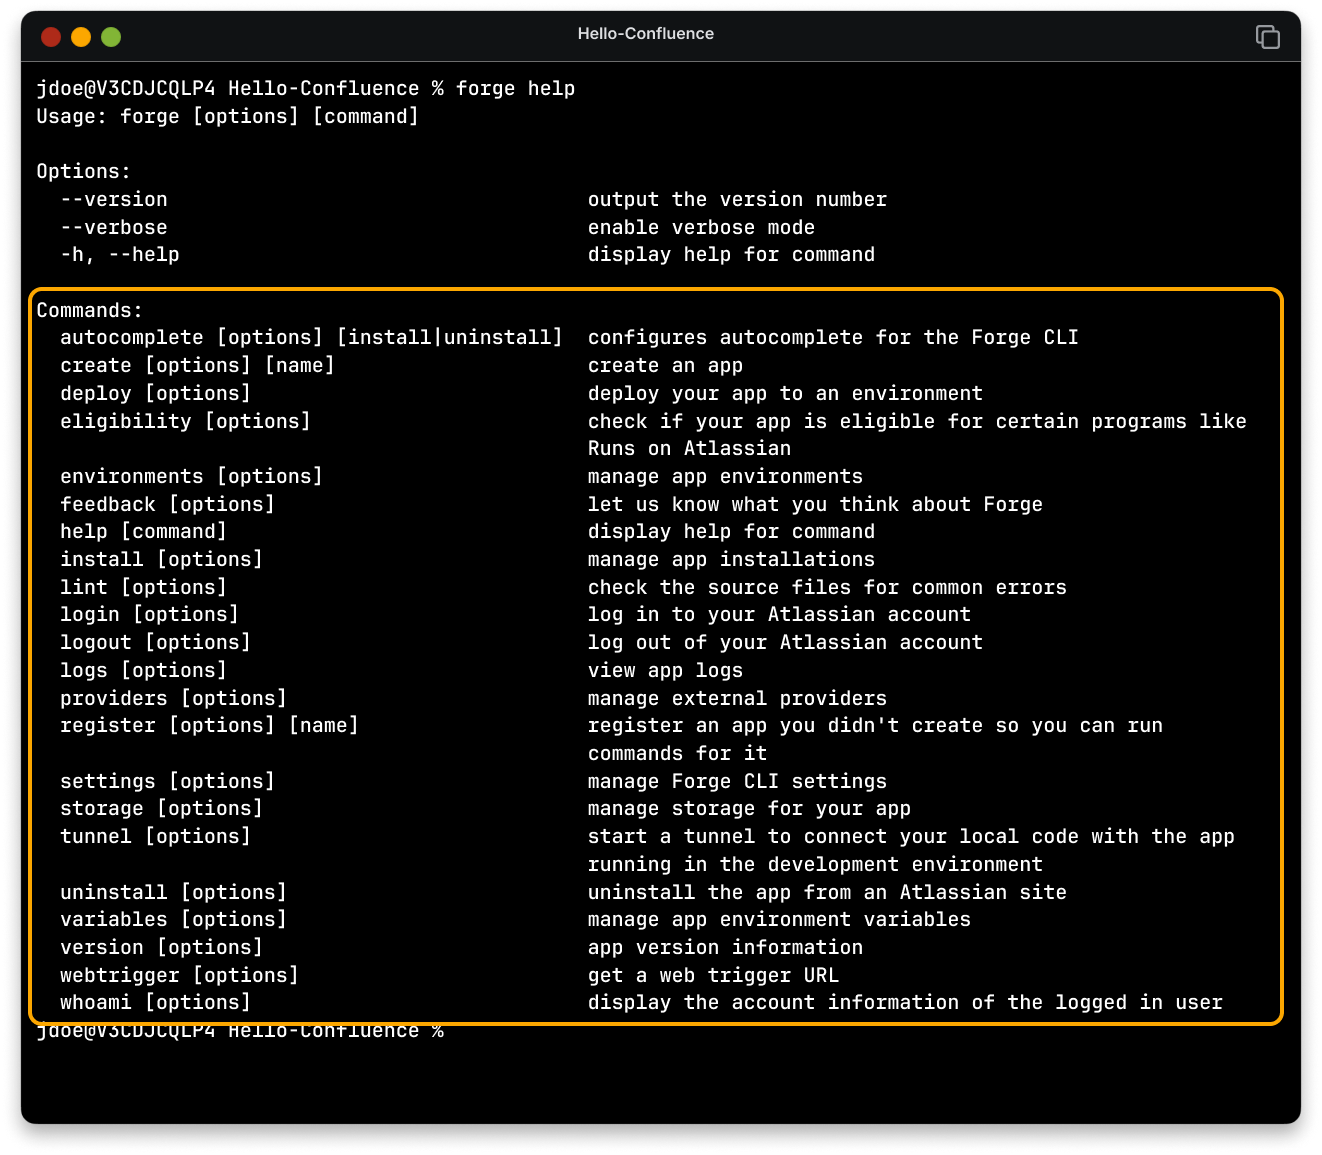Viewport: 1322px width, 1155px height.
Task: Click the 'webtrigger [options]' command
Action: tap(179, 975)
